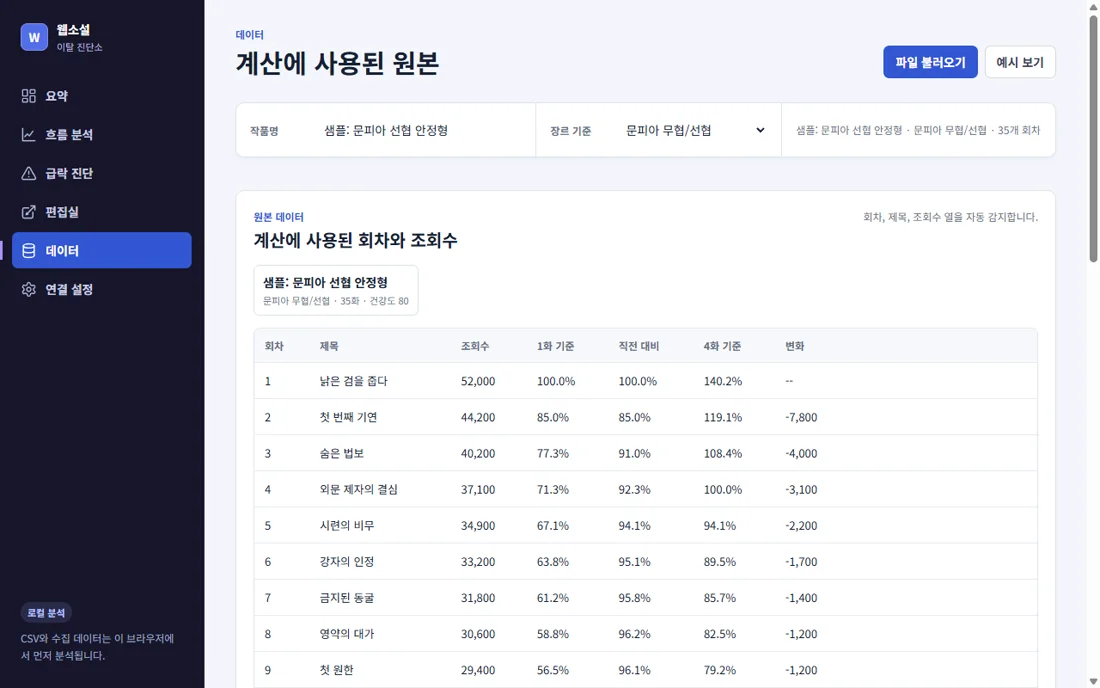Open 연결 설정 settings page
The width and height of the screenshot is (1100, 688).
click(102, 289)
